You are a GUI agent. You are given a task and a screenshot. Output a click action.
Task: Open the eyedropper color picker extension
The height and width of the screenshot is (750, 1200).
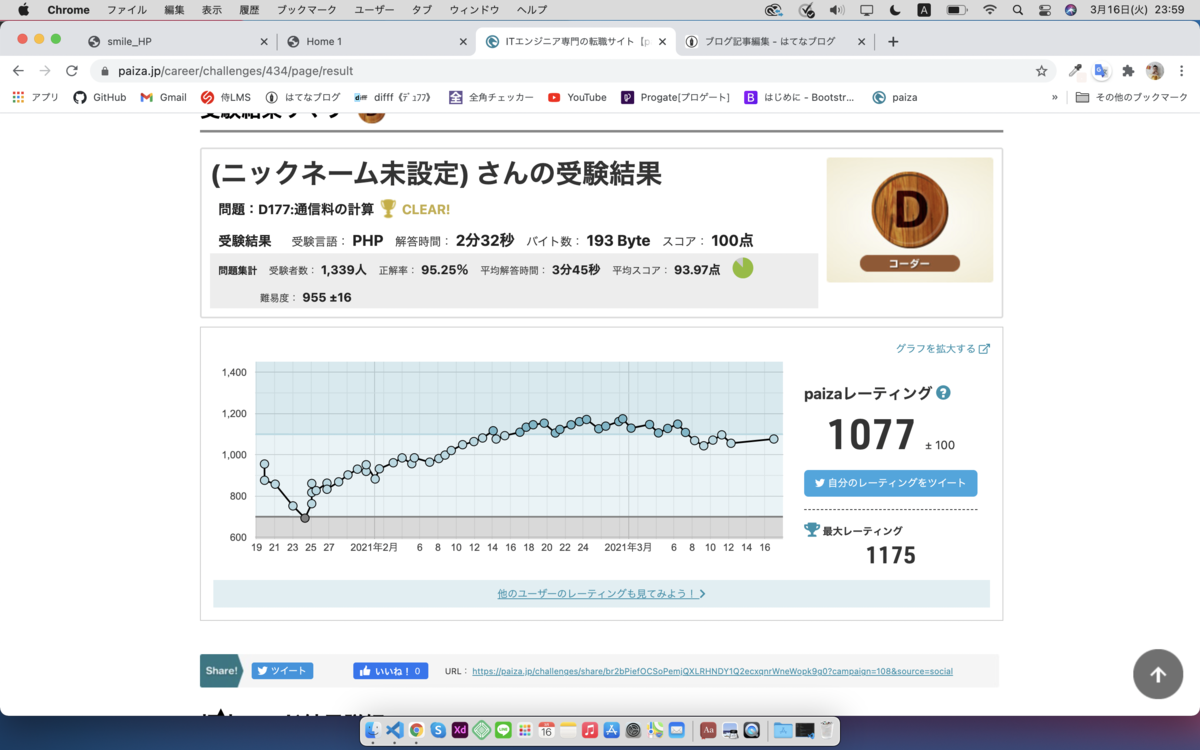tap(1075, 71)
